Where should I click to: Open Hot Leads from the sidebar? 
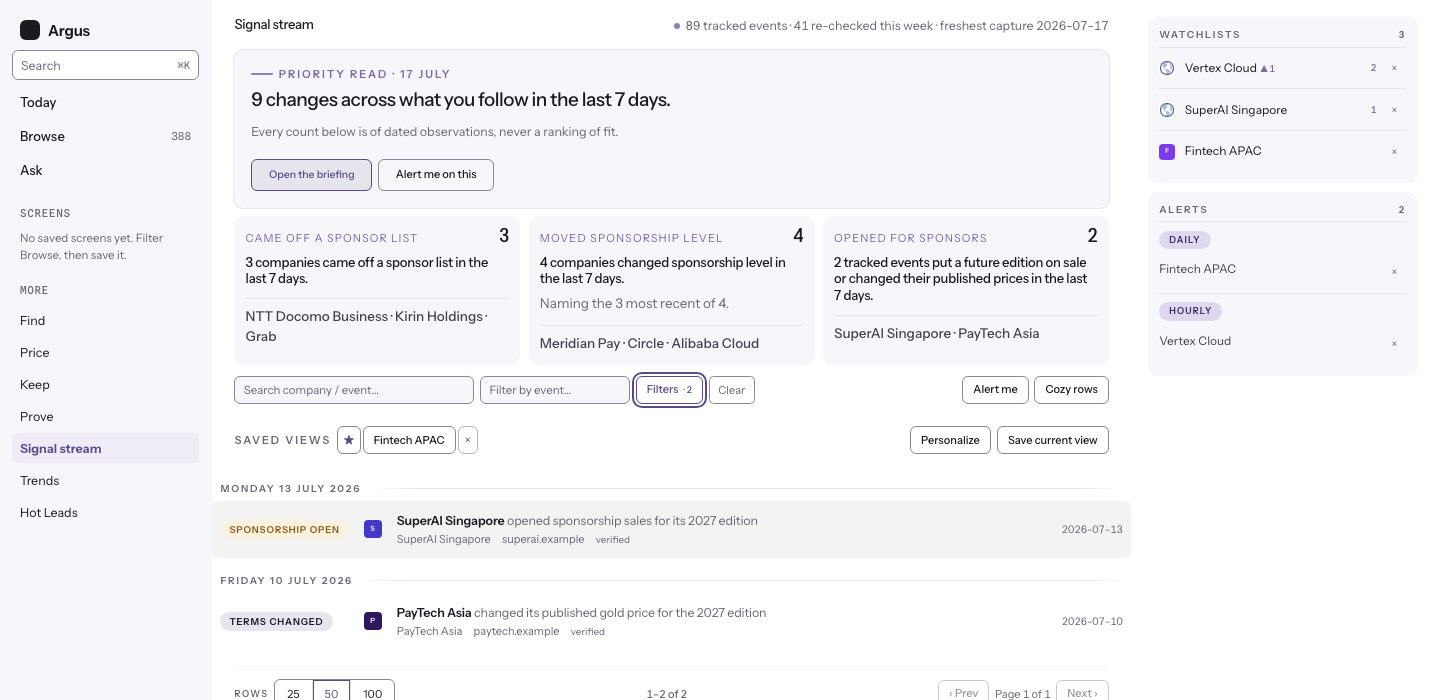point(105,513)
